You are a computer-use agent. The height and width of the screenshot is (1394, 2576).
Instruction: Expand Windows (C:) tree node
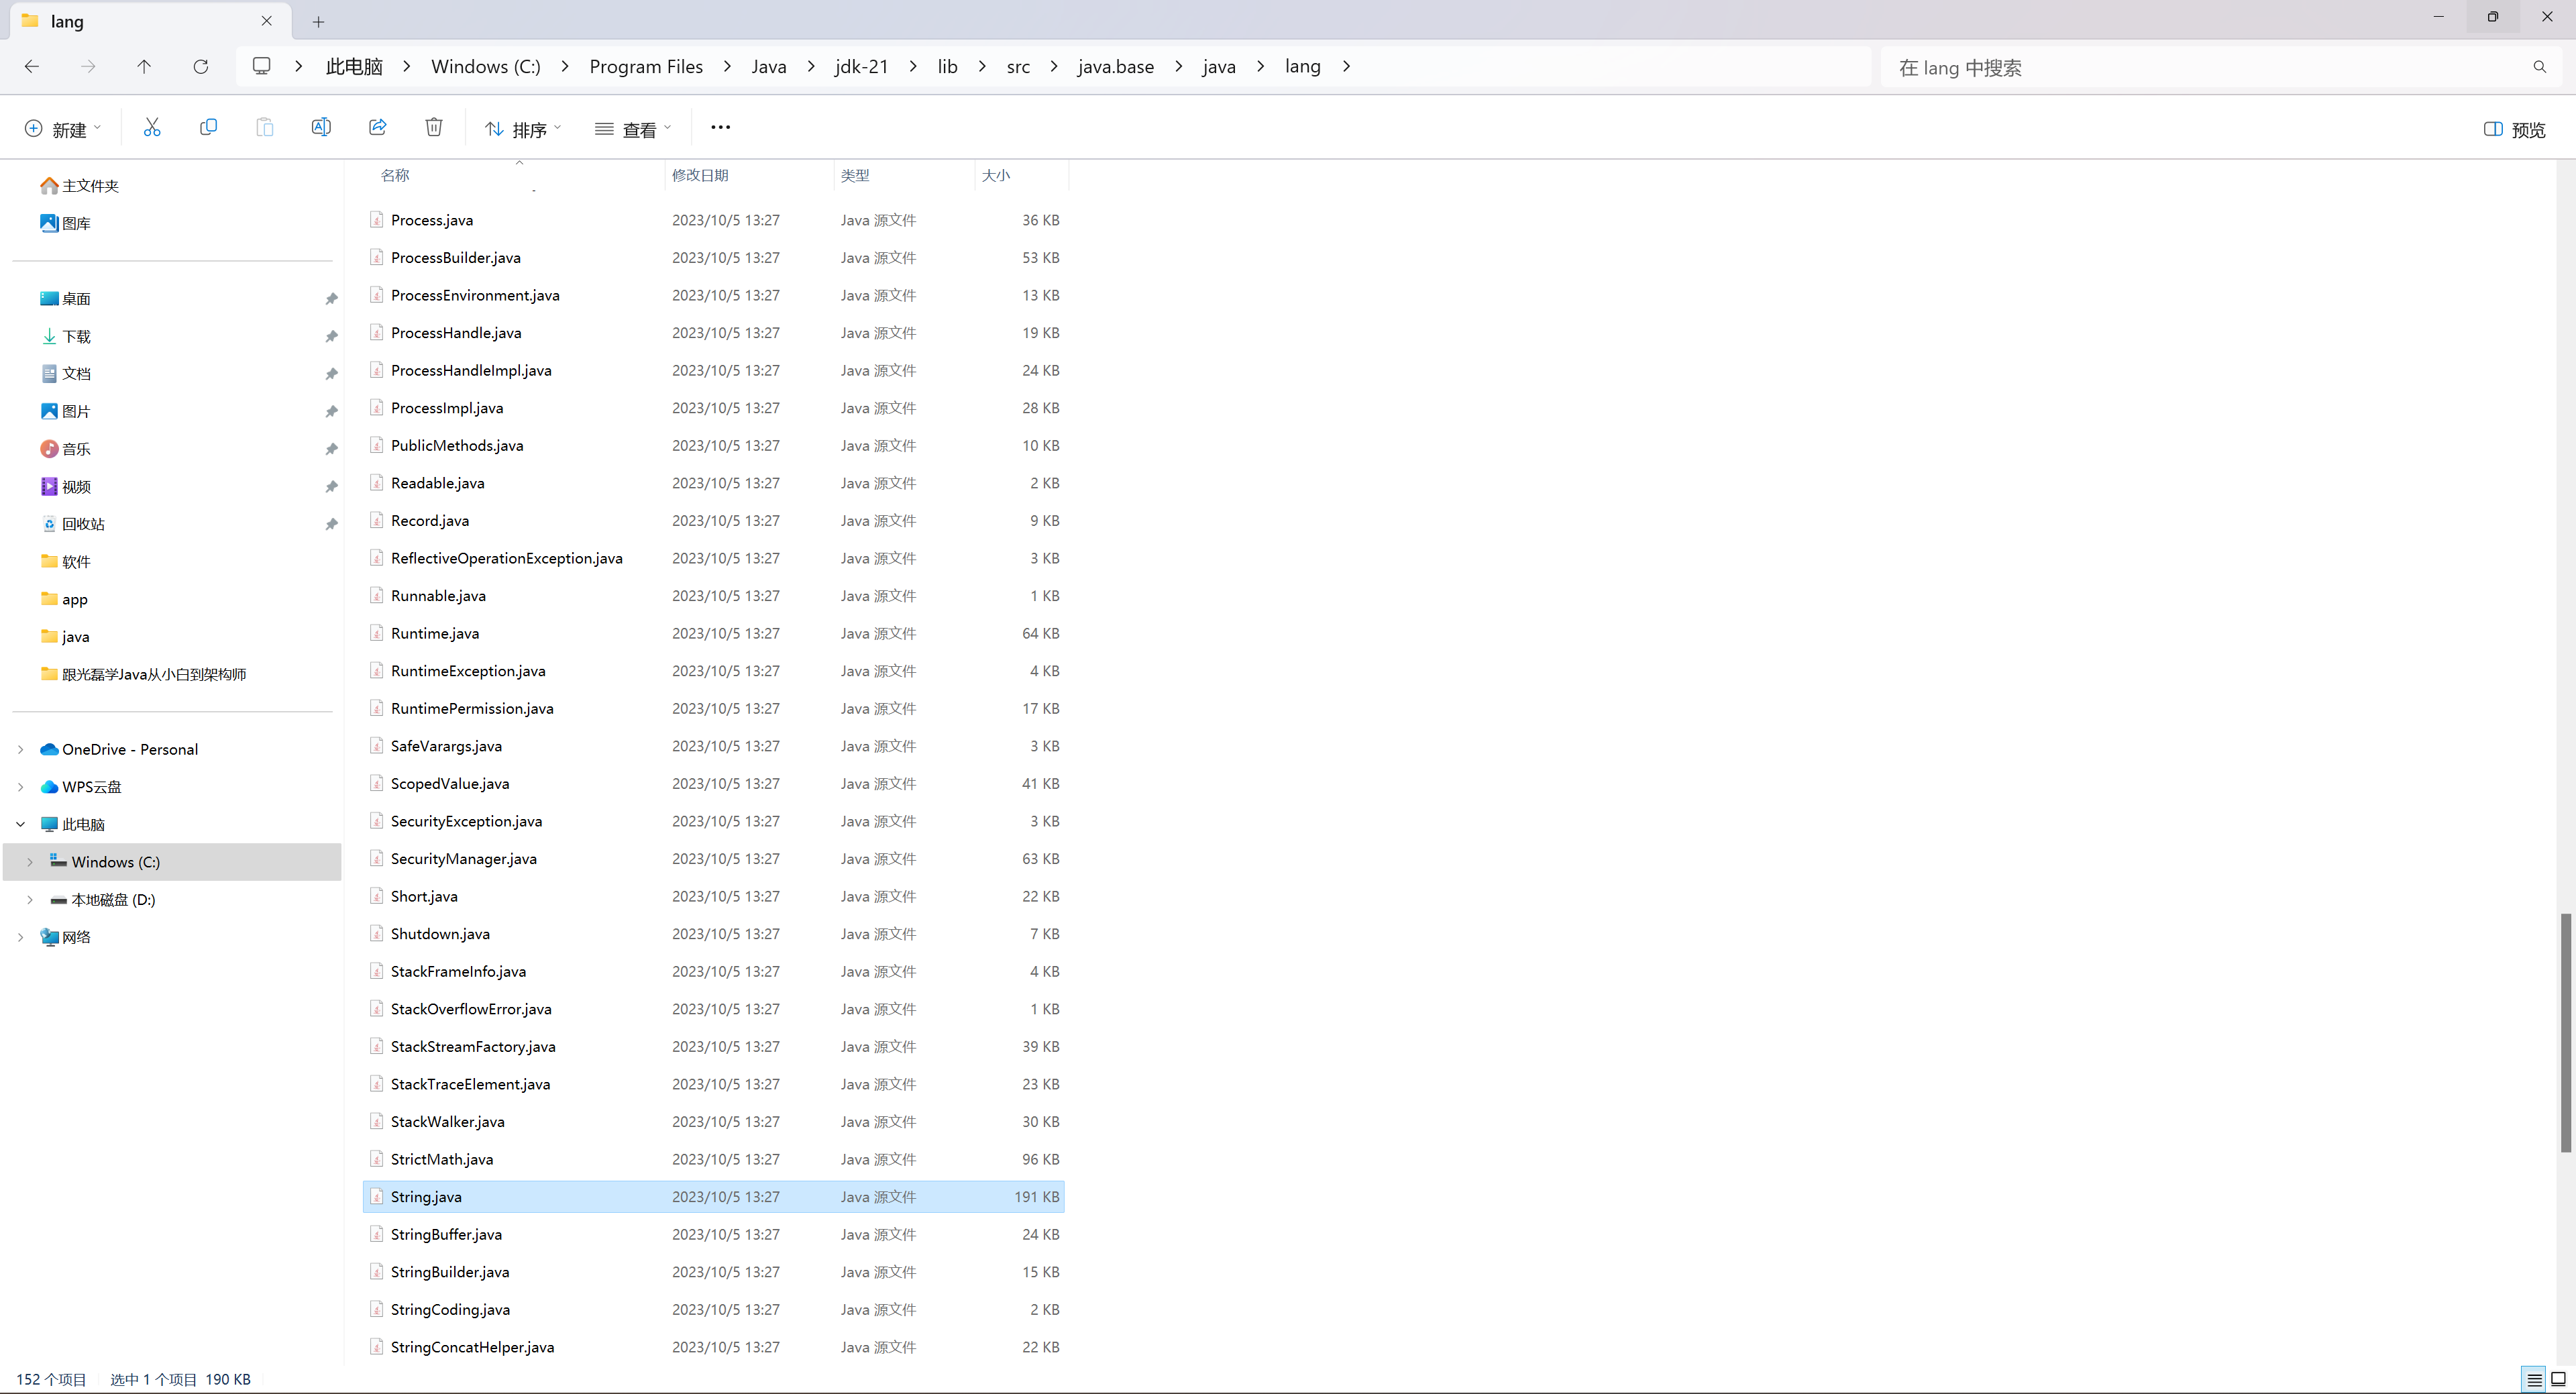[30, 862]
